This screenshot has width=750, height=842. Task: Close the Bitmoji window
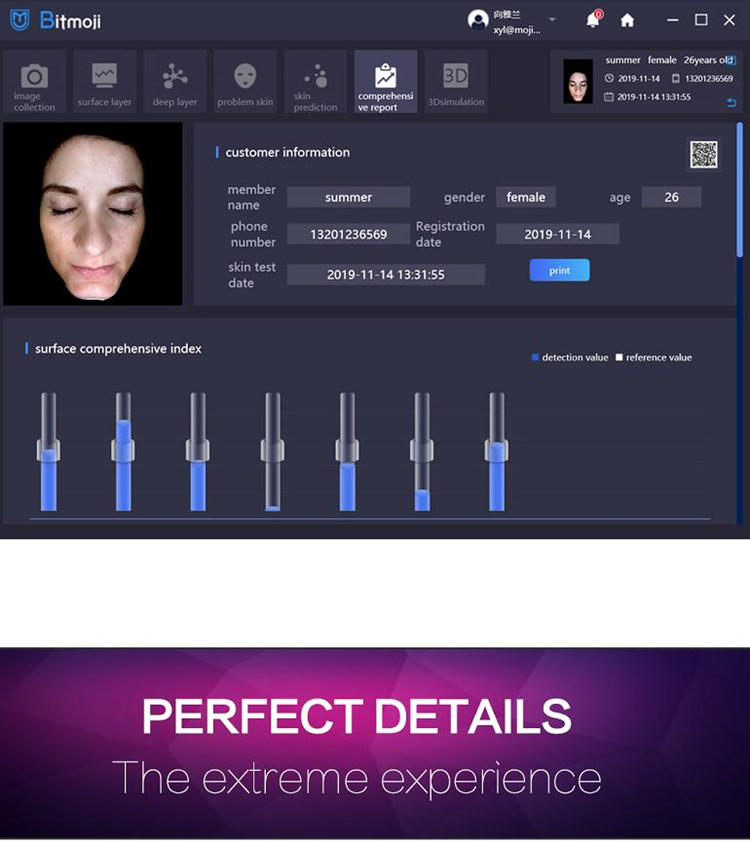[729, 20]
